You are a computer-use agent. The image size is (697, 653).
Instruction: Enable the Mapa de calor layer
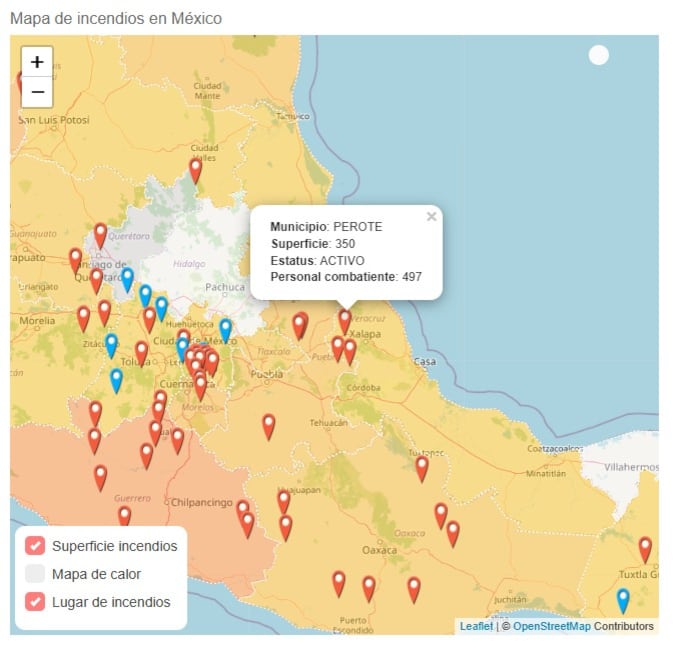coord(35,574)
